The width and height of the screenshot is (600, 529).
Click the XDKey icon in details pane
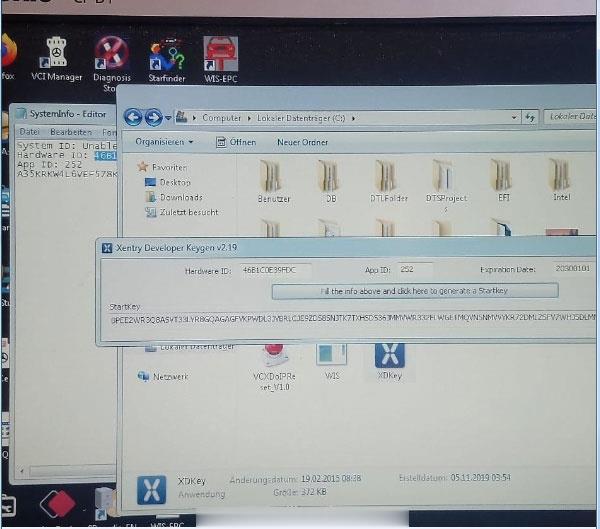[152, 490]
